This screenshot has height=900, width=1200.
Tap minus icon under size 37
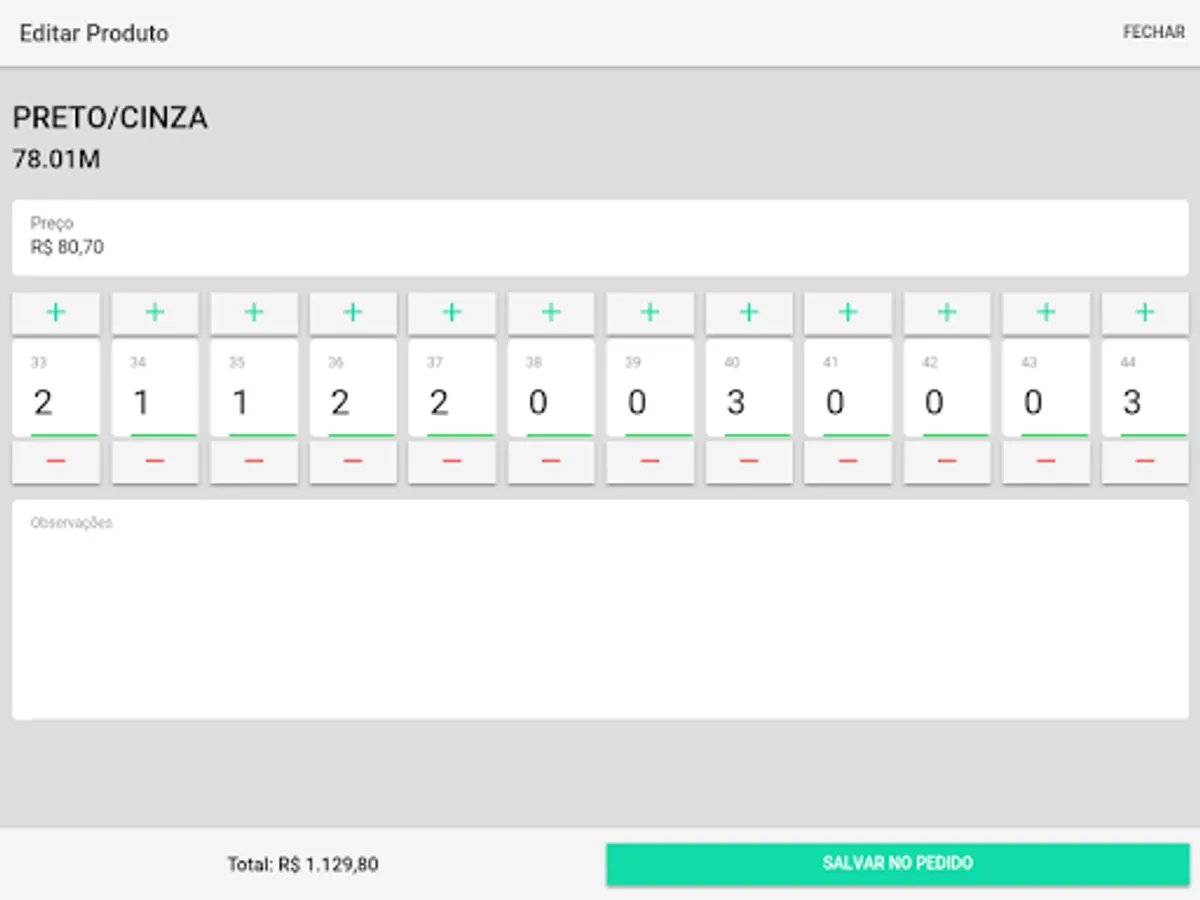[452, 462]
